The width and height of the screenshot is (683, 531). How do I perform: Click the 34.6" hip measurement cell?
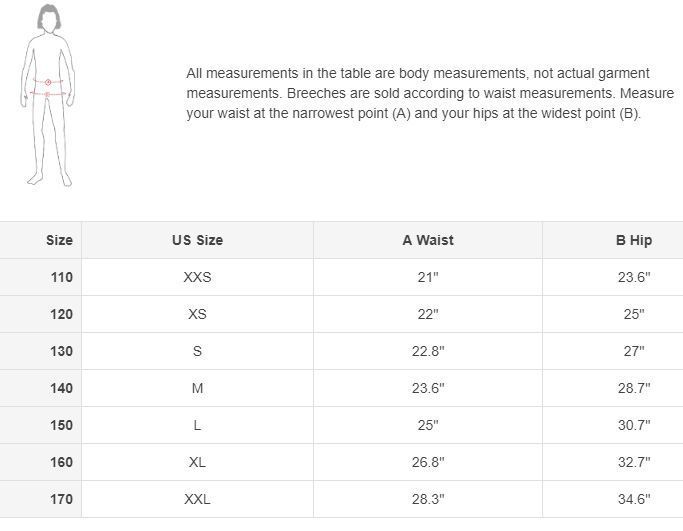click(633, 499)
